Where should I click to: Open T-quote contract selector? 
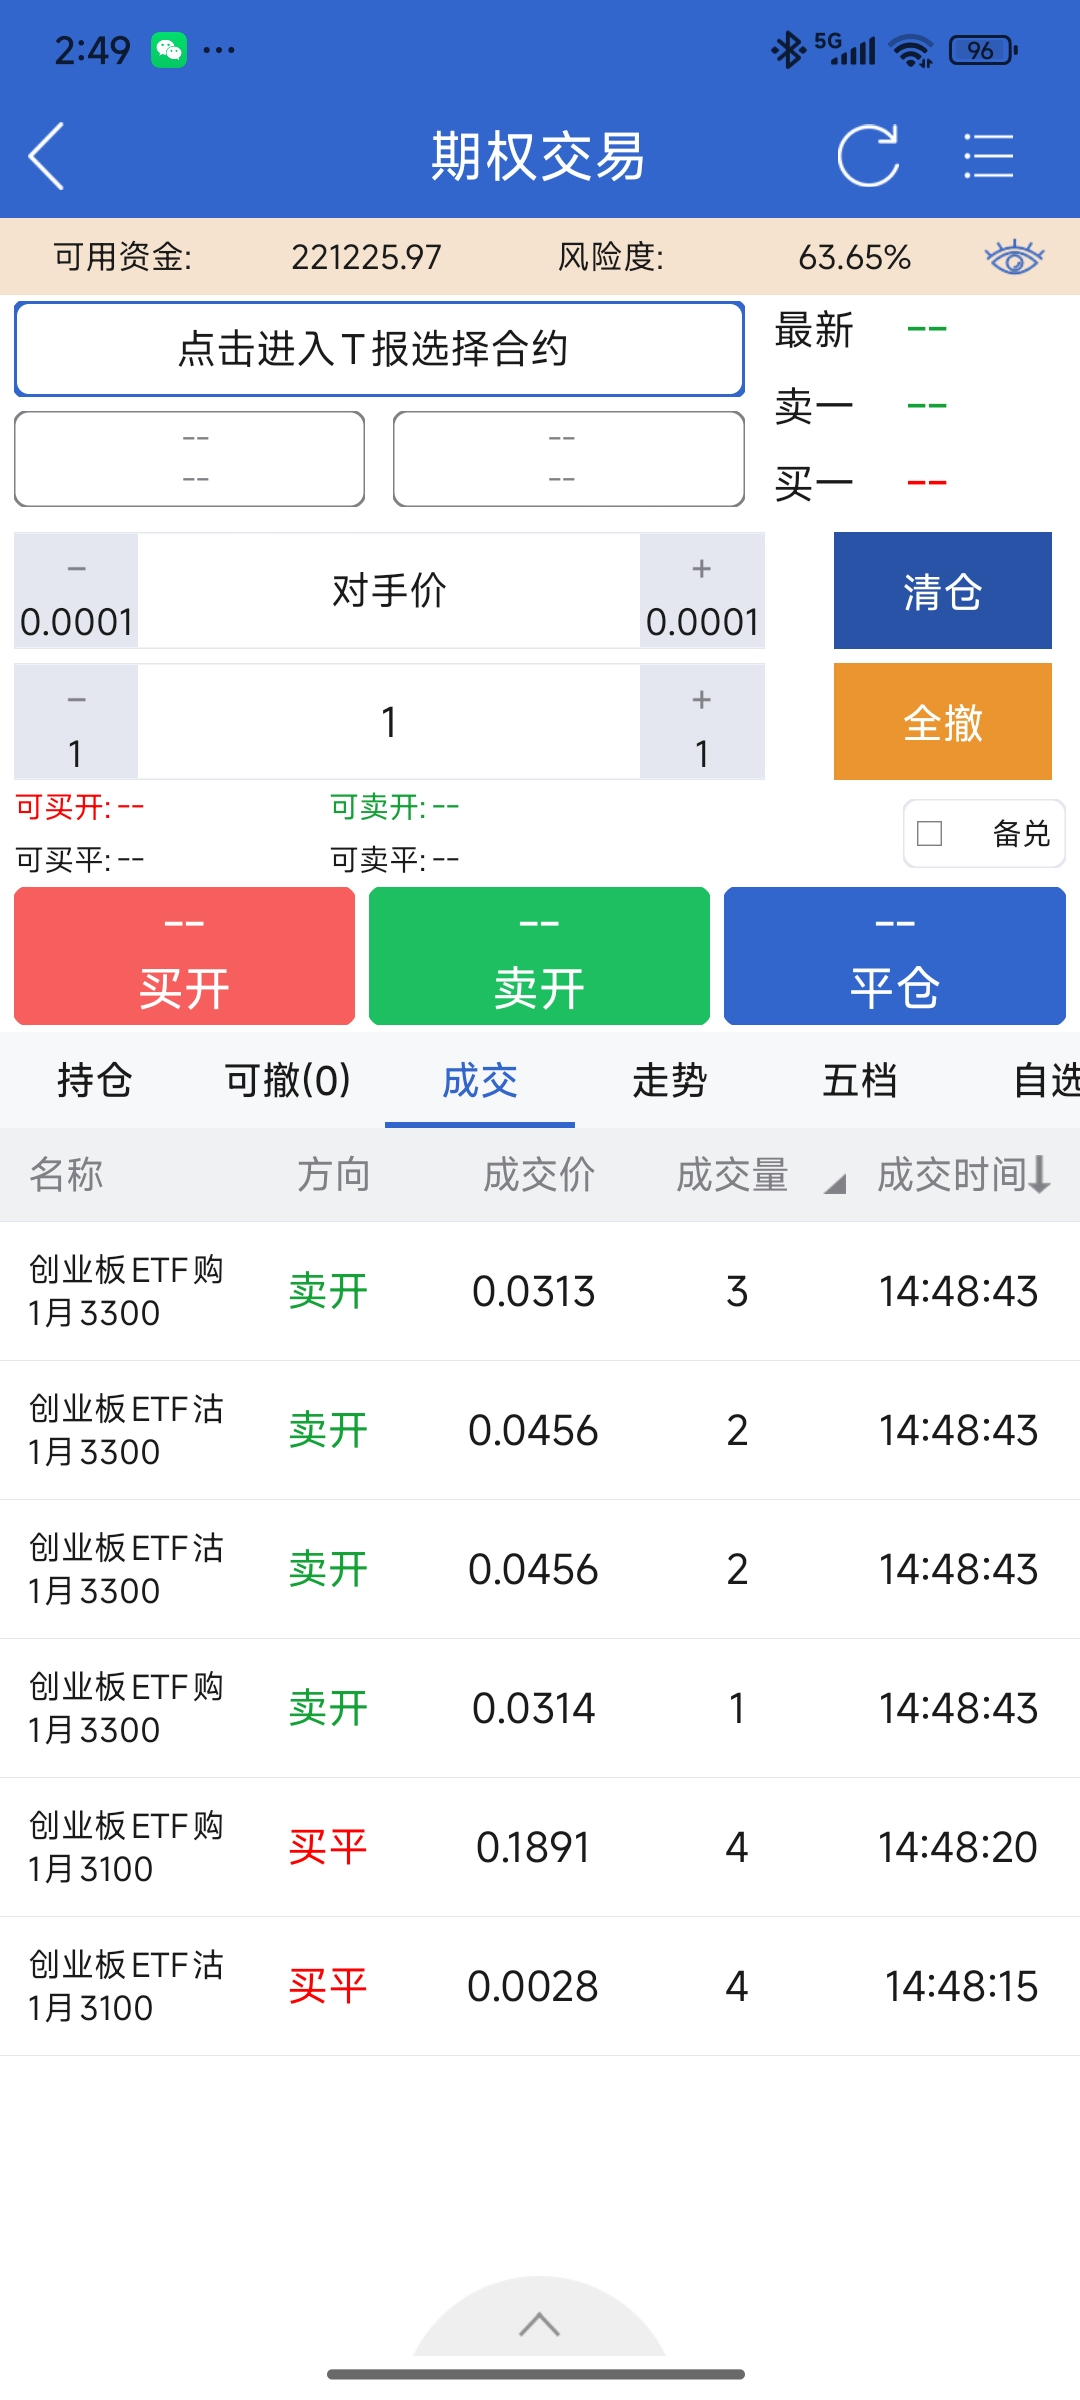click(x=379, y=349)
